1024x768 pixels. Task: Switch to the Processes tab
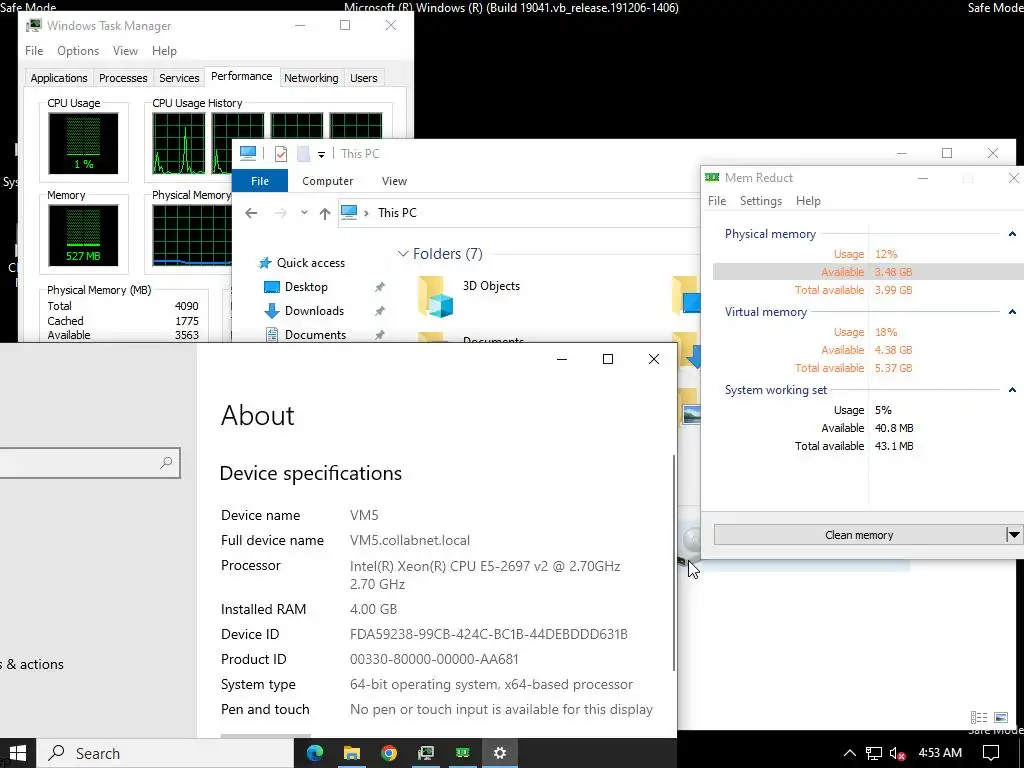pos(123,78)
